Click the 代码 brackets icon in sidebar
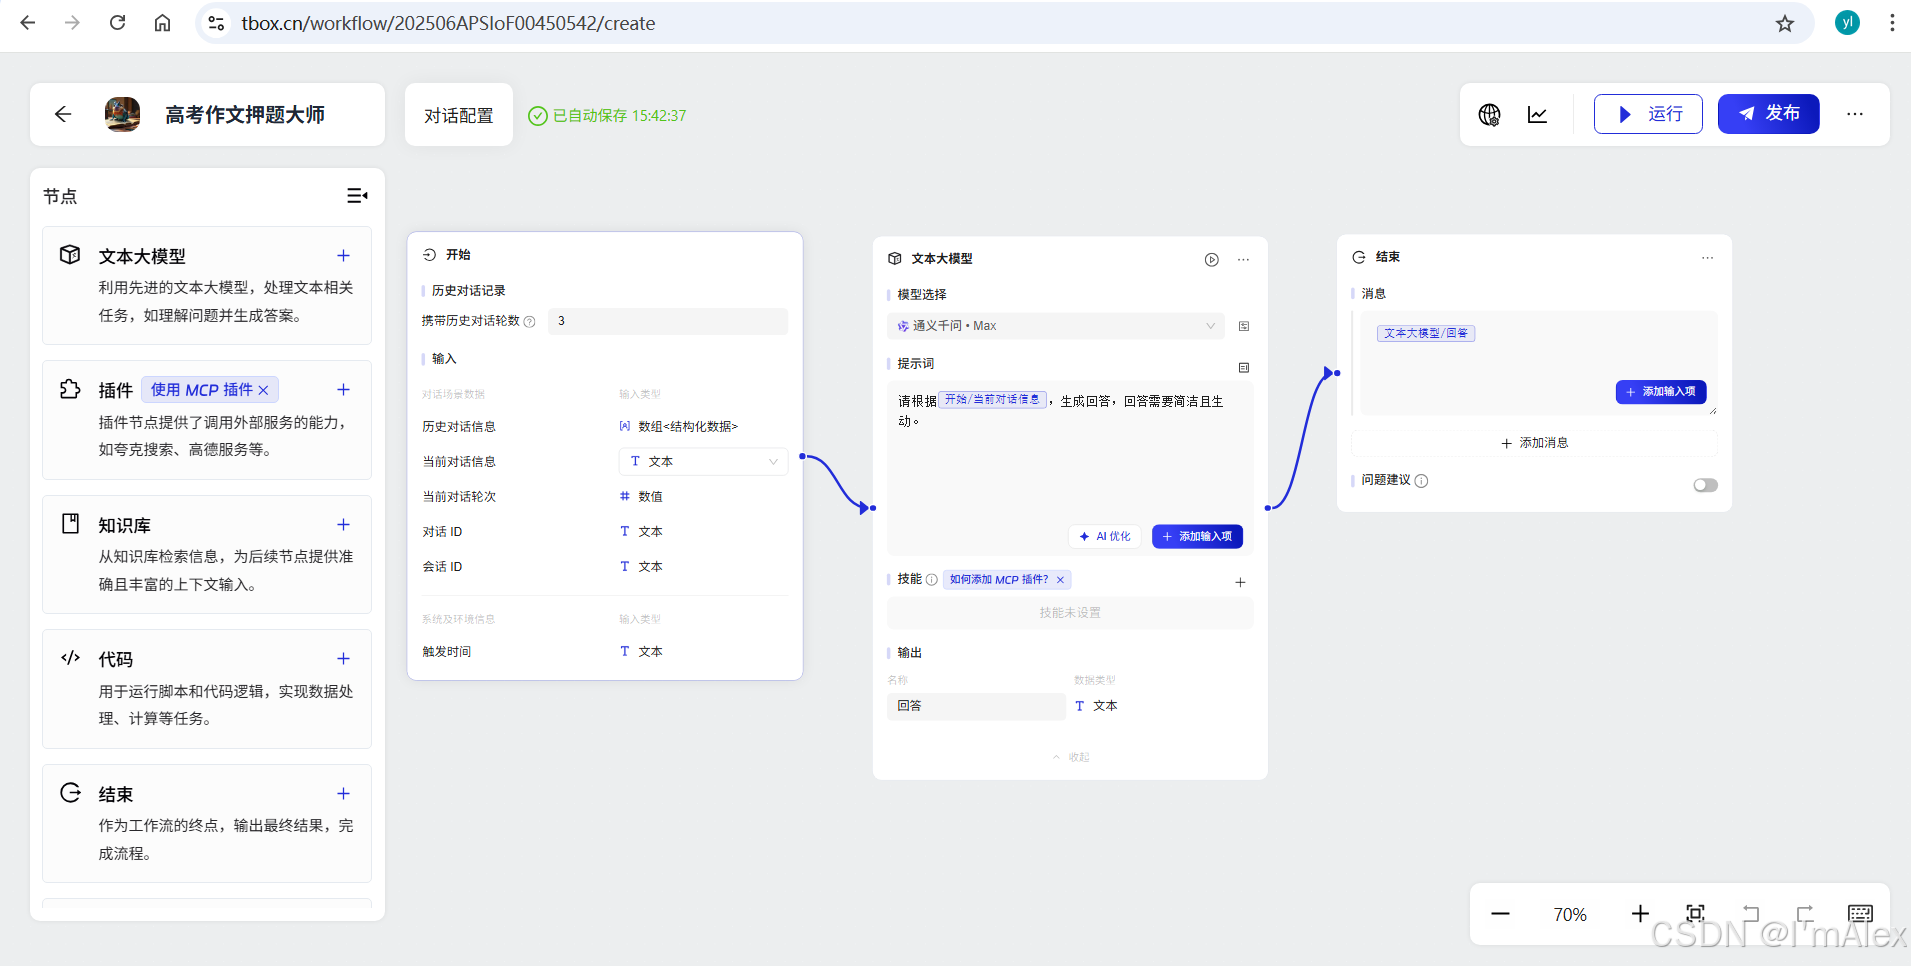Screen dimensions: 1911x966 pyautogui.click(x=70, y=658)
